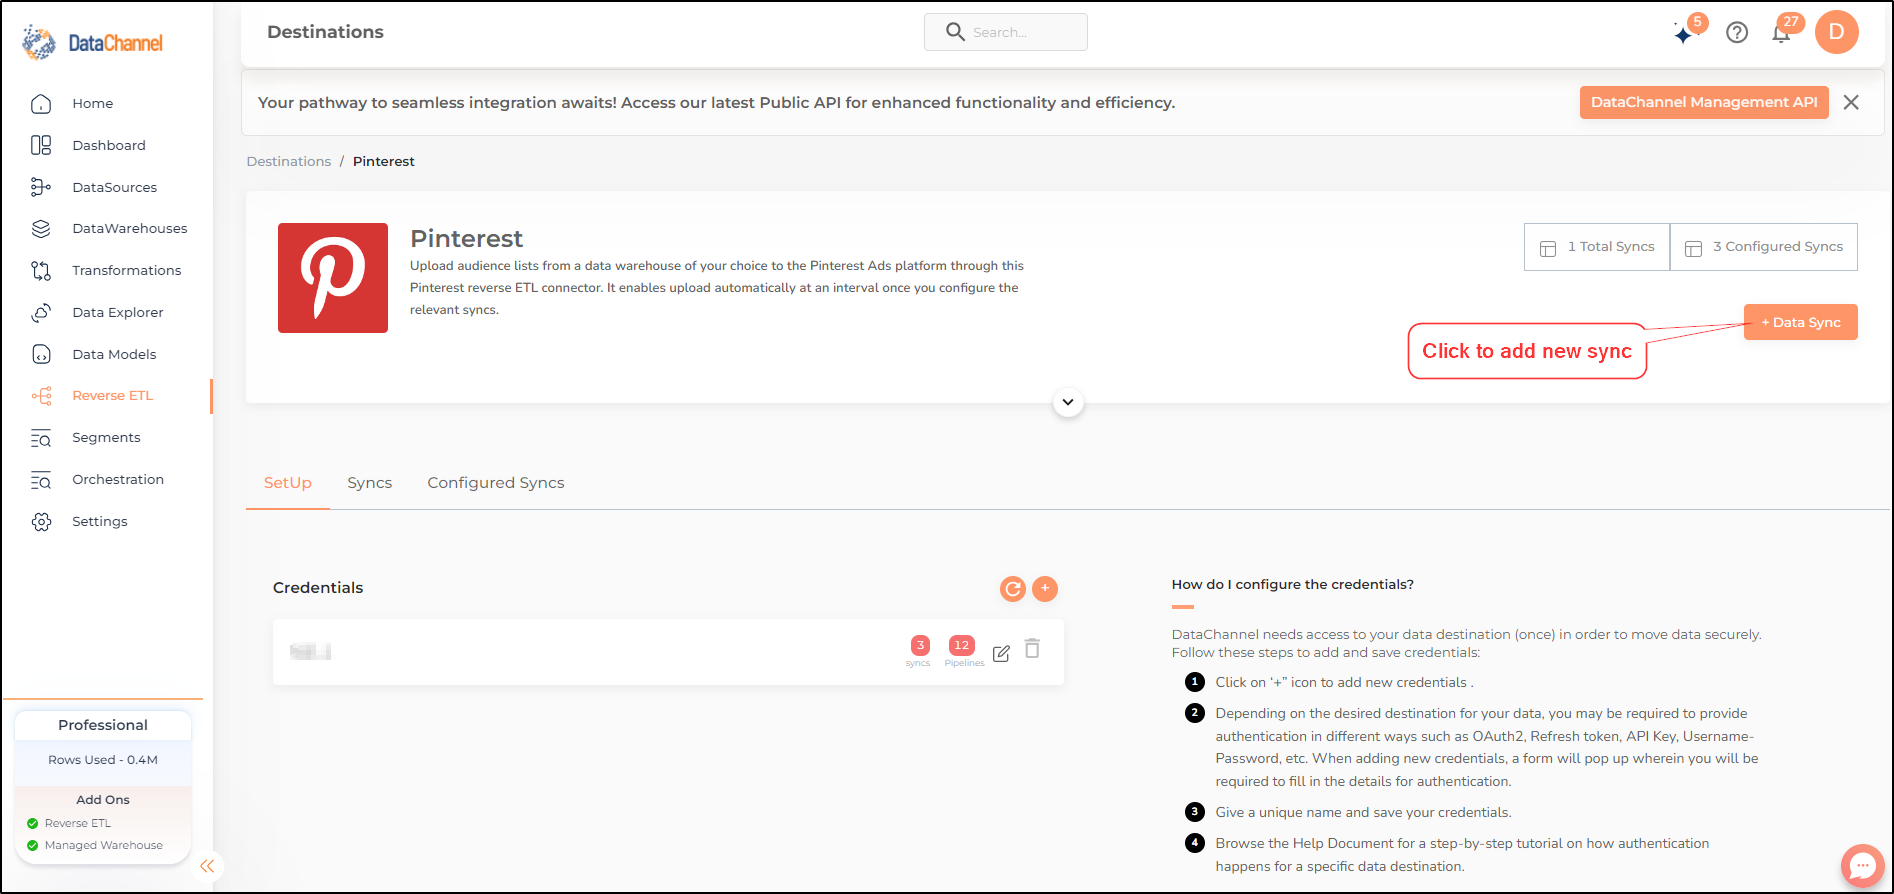This screenshot has width=1894, height=894.
Task: Open Segments menu item
Action: click(x=106, y=438)
